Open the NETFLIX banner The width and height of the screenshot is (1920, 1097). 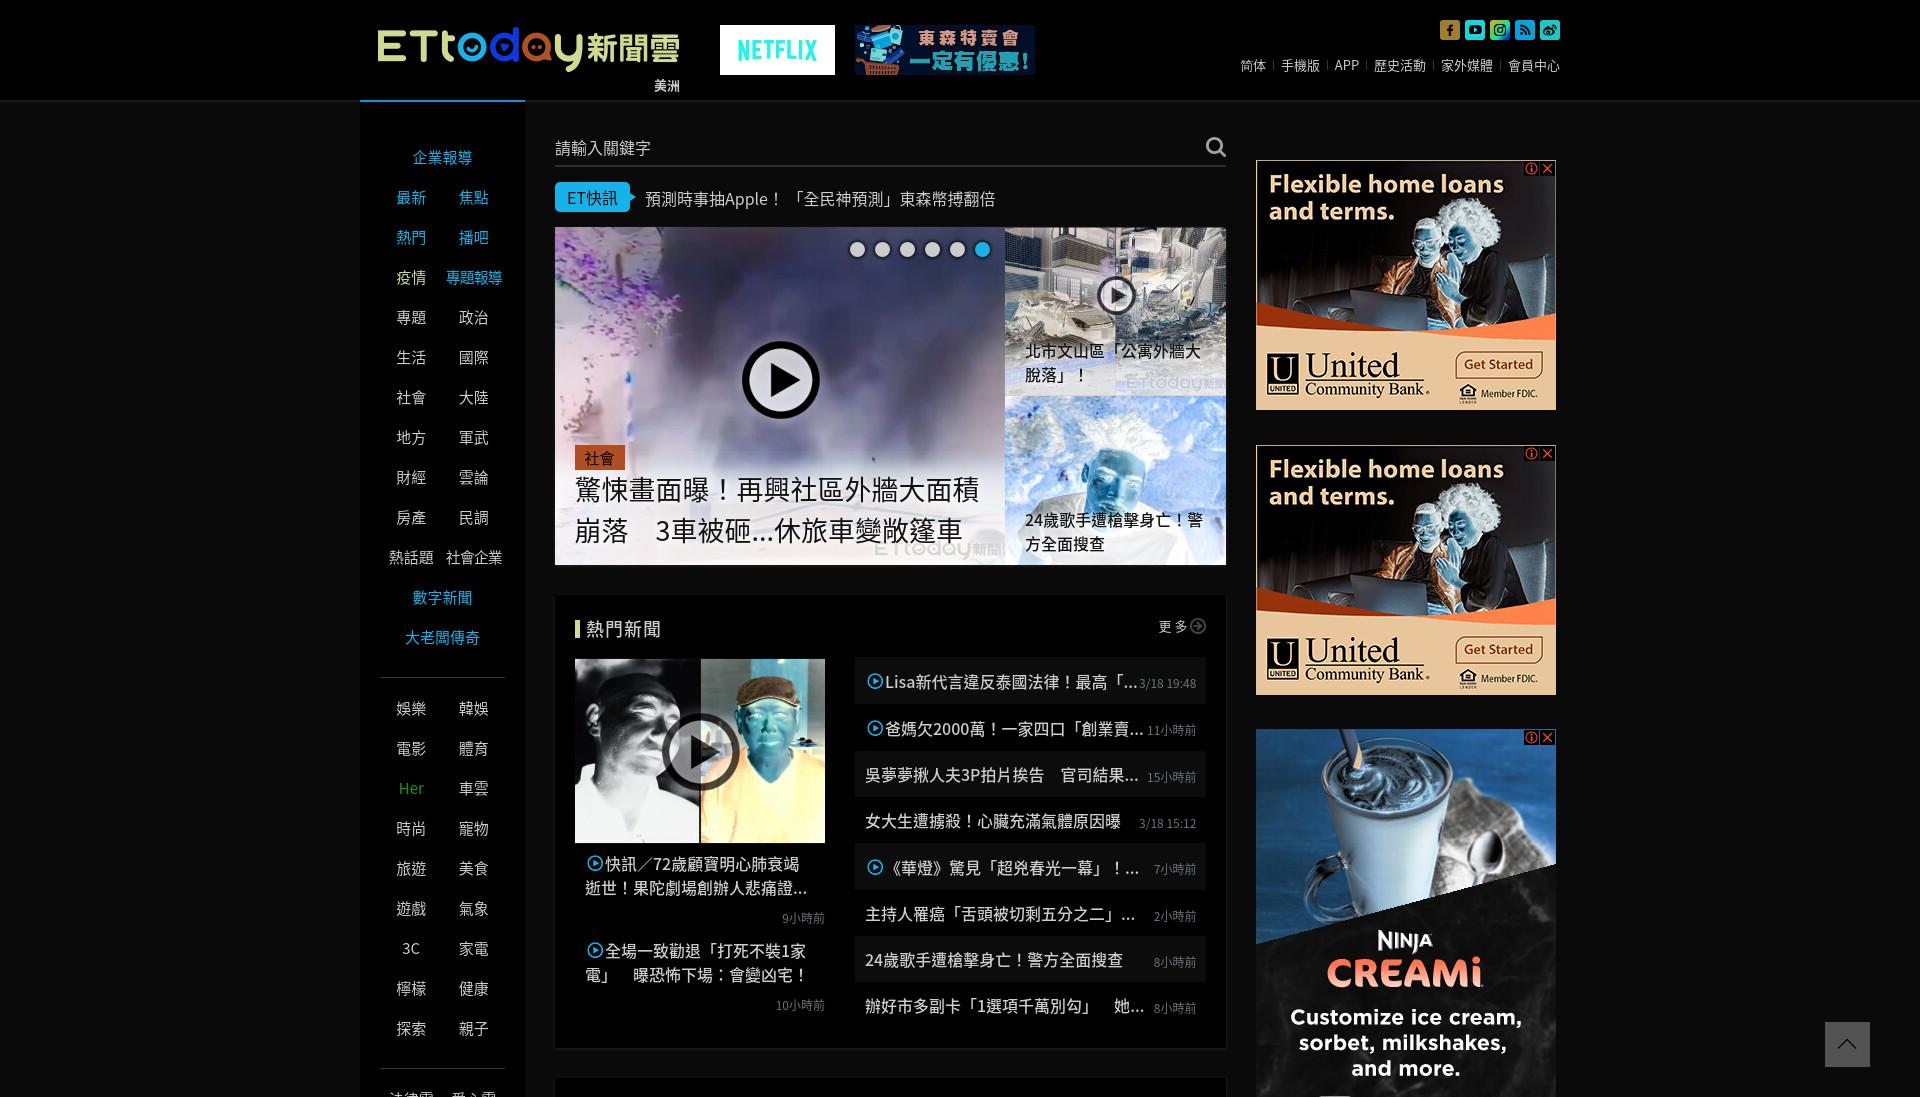pyautogui.click(x=777, y=50)
